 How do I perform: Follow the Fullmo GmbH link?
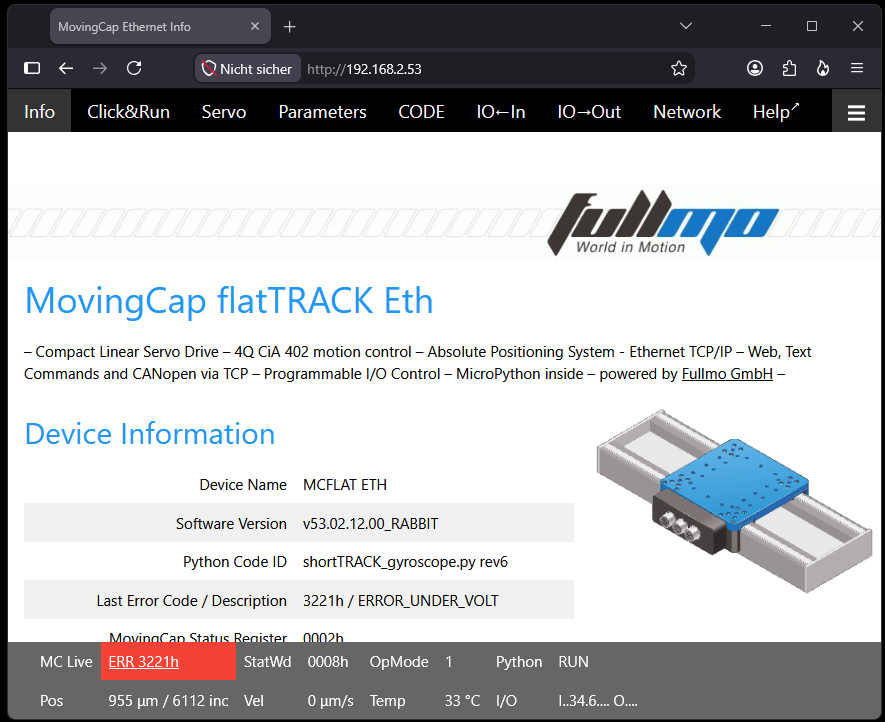pyautogui.click(x=727, y=374)
